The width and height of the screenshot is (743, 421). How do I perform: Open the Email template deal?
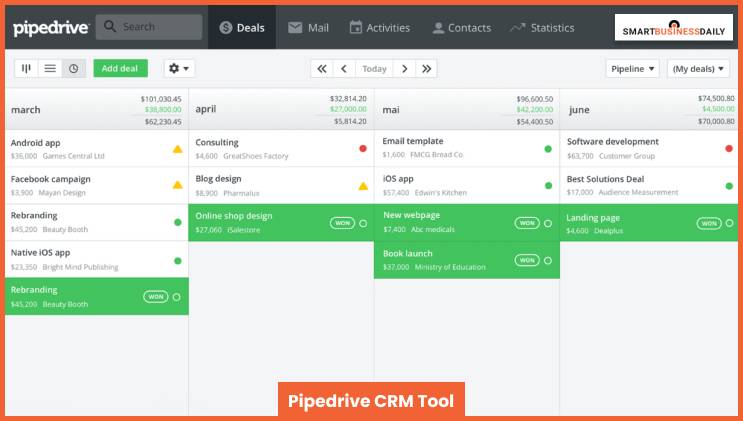click(467, 148)
